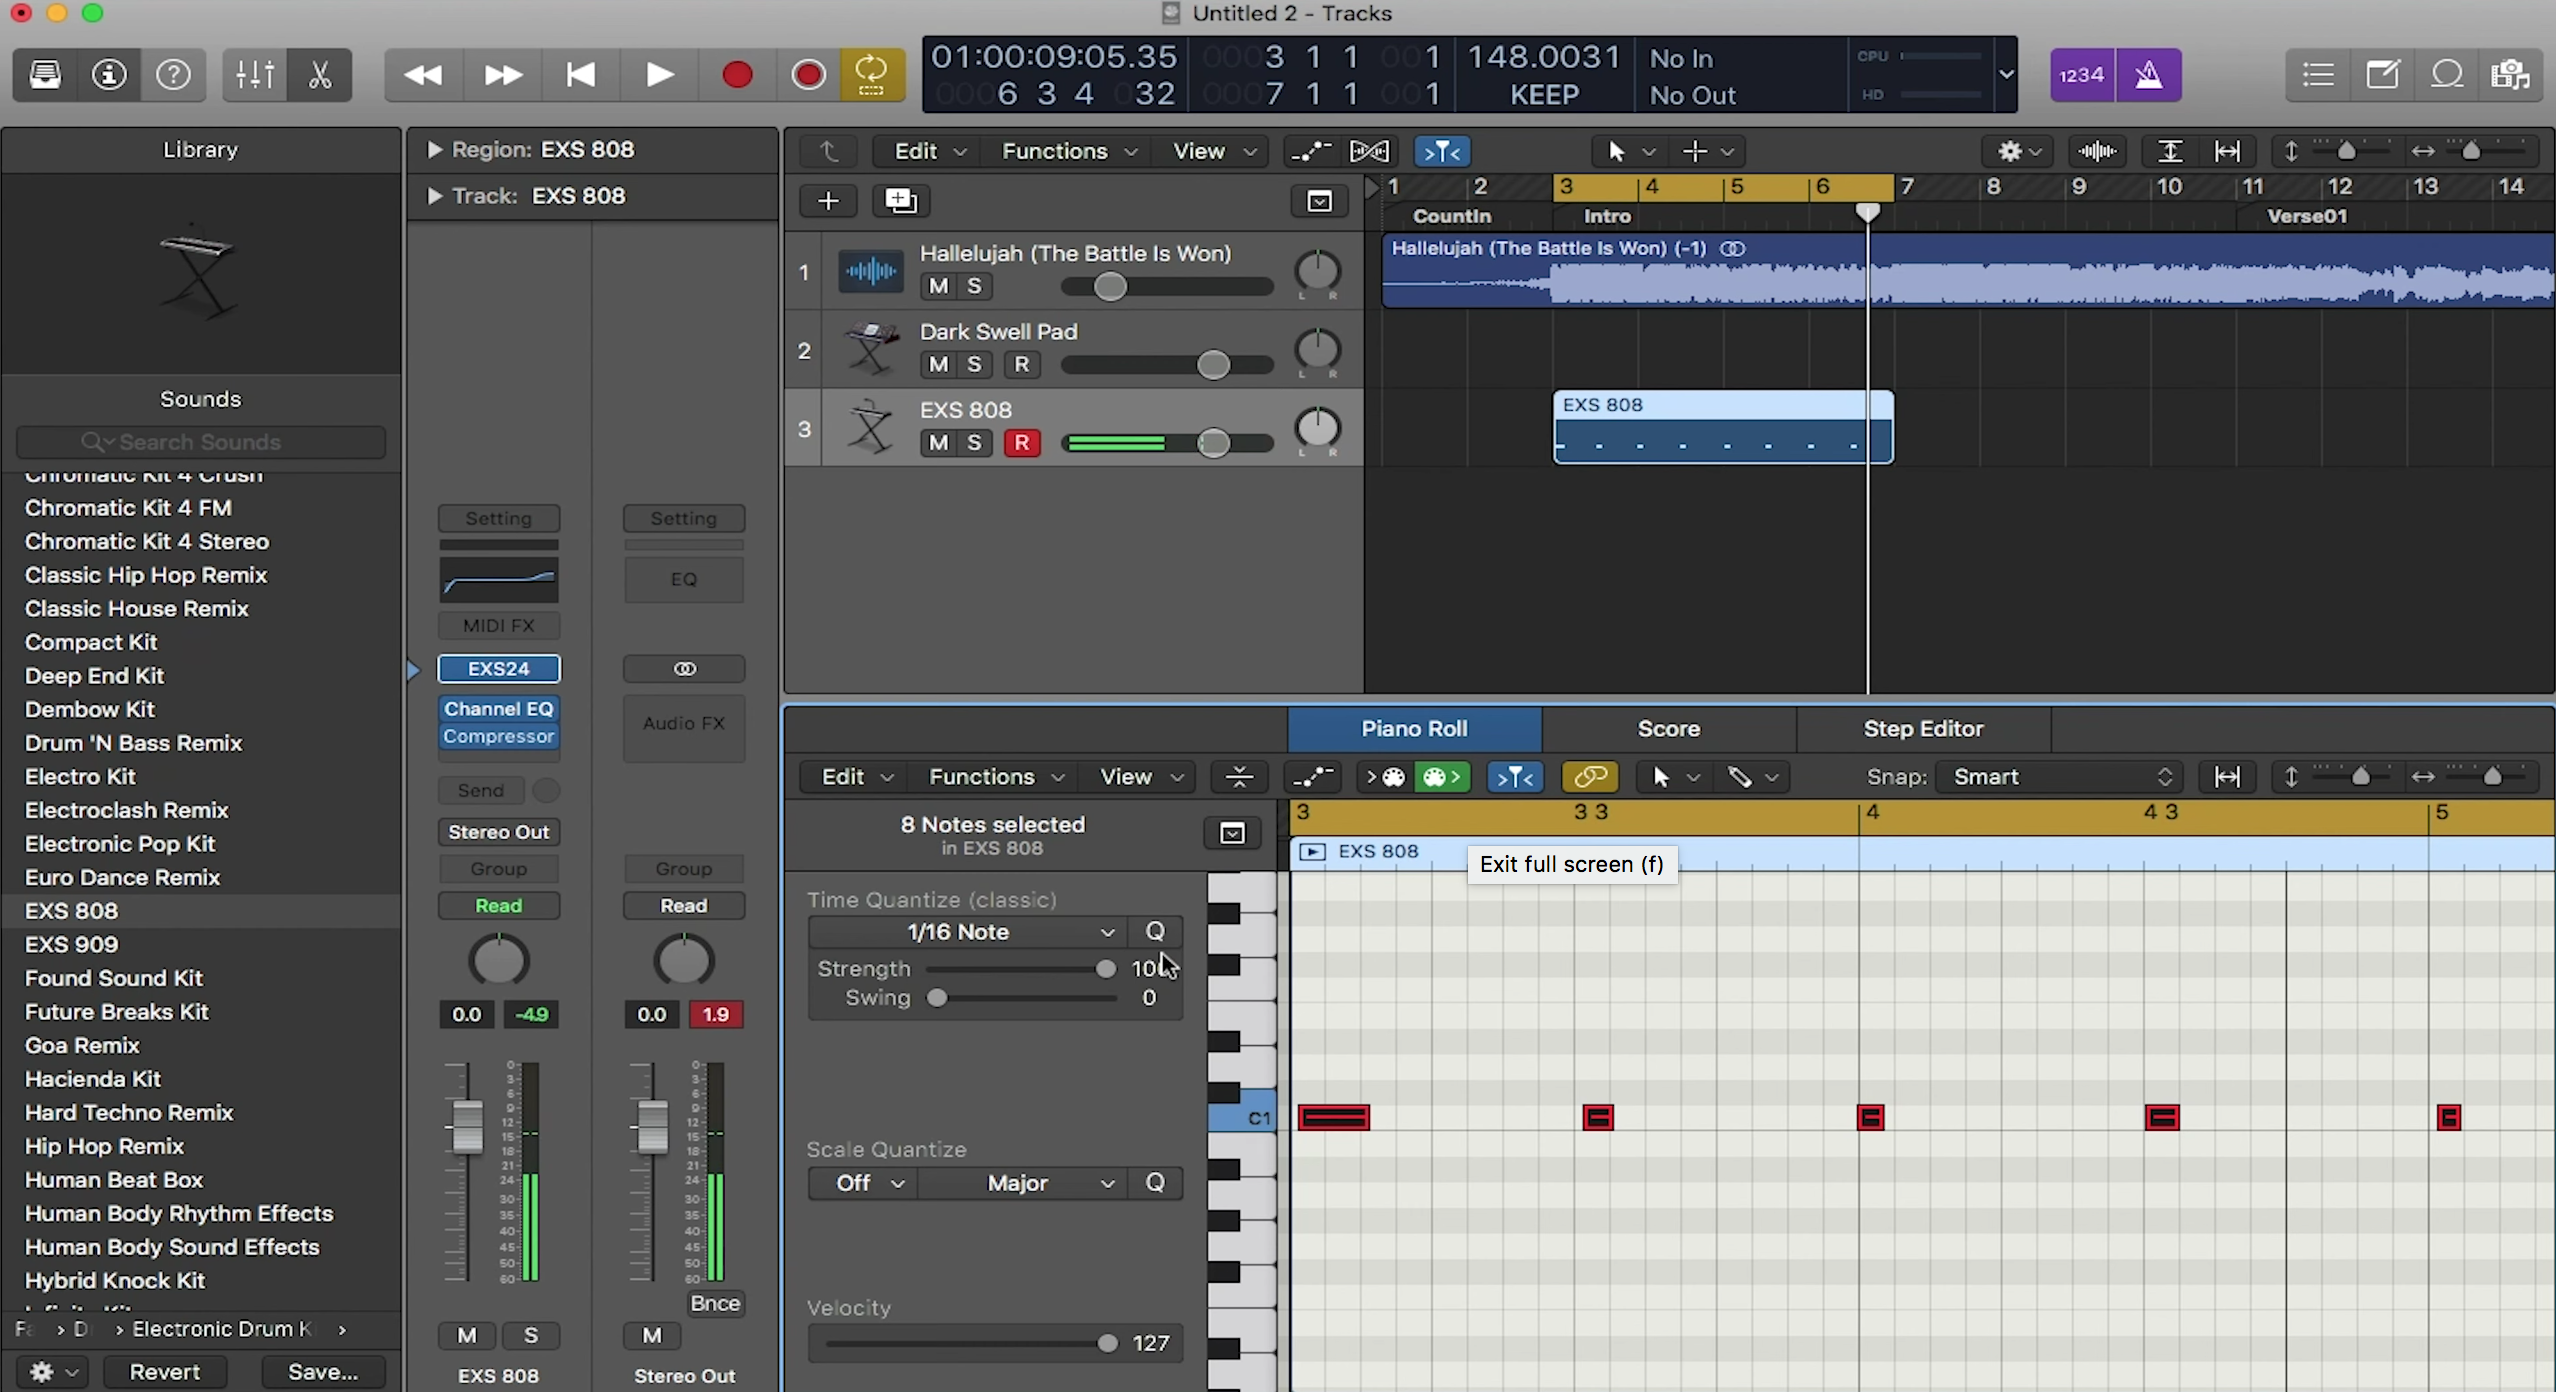
Task: Click the pencil/draw tool icon in Piano Roll
Action: tap(1738, 777)
